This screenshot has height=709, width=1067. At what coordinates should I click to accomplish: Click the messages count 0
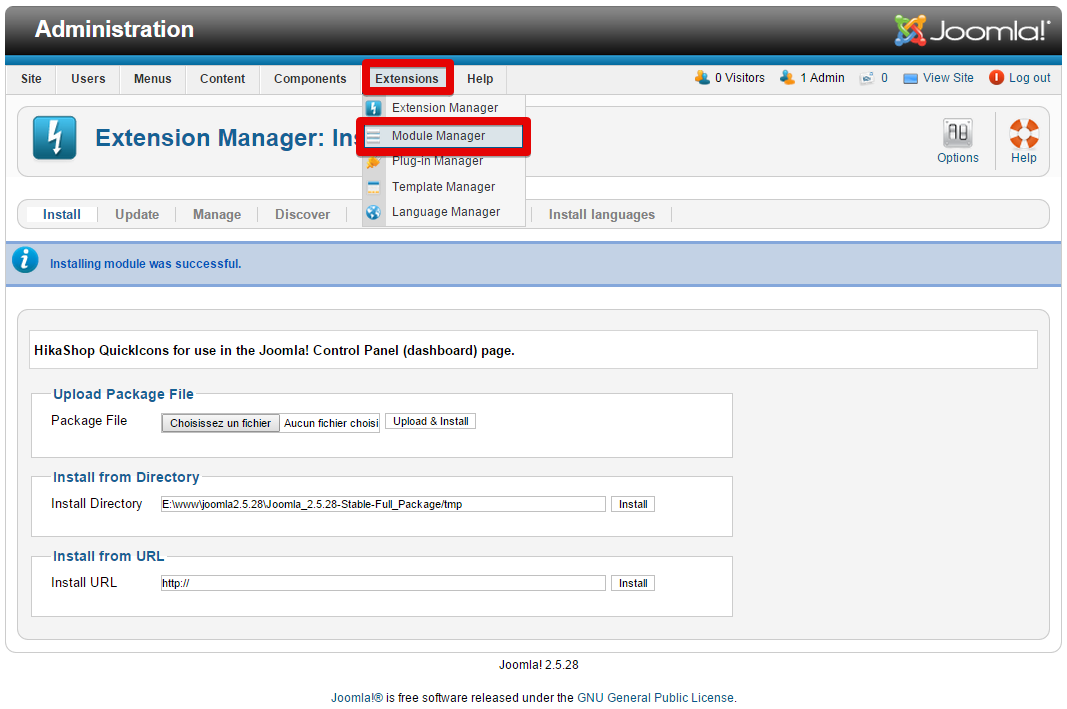(884, 78)
